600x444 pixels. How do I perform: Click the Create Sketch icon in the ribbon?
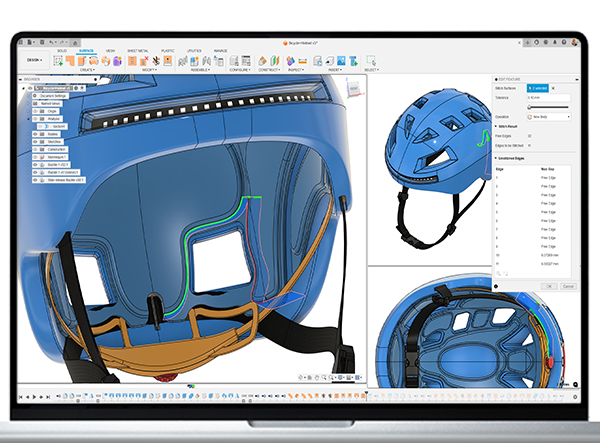click(58, 60)
